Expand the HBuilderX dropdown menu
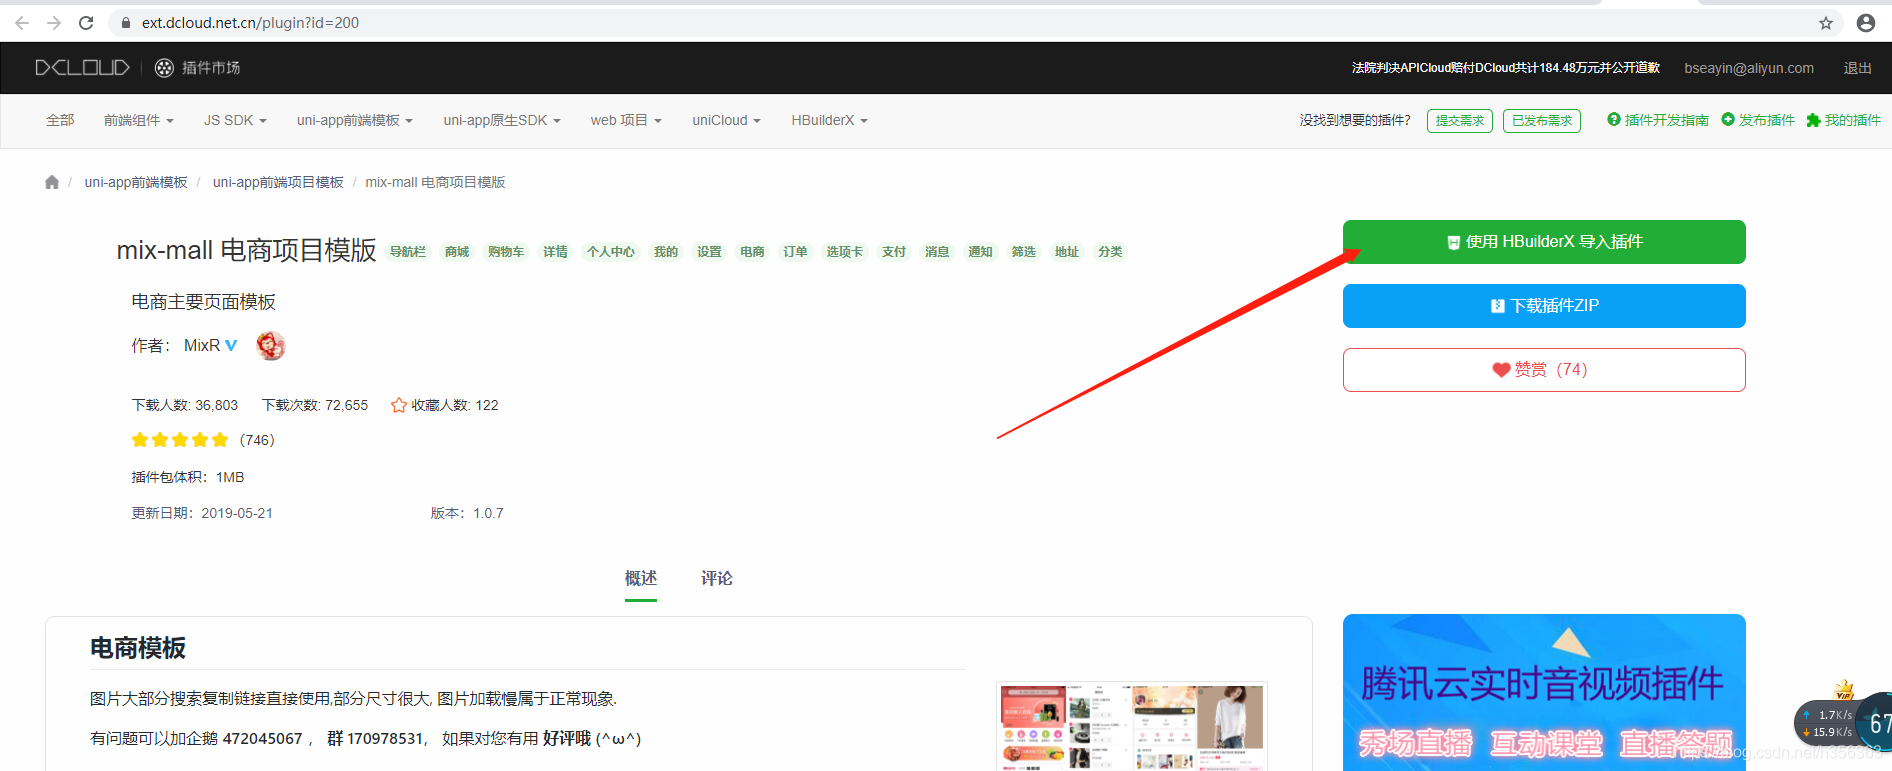The image size is (1892, 771). pos(830,120)
